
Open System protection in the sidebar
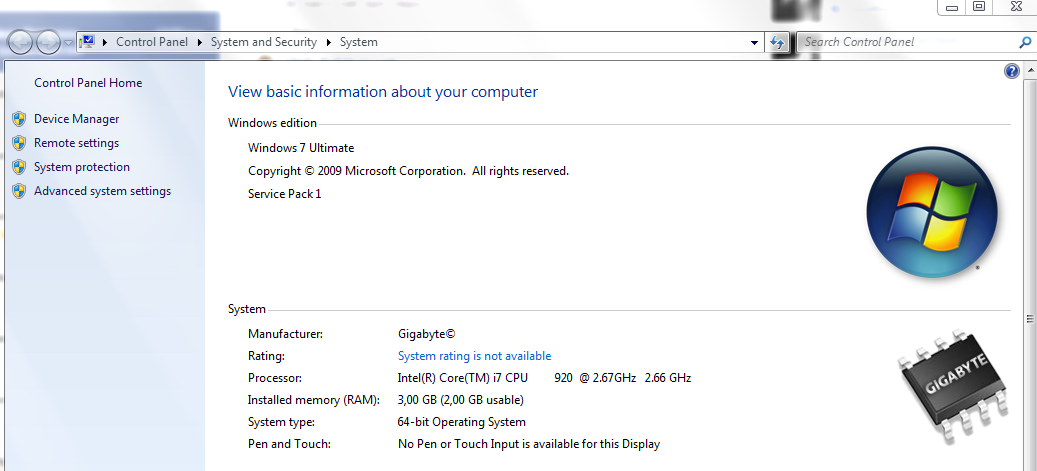(82, 167)
